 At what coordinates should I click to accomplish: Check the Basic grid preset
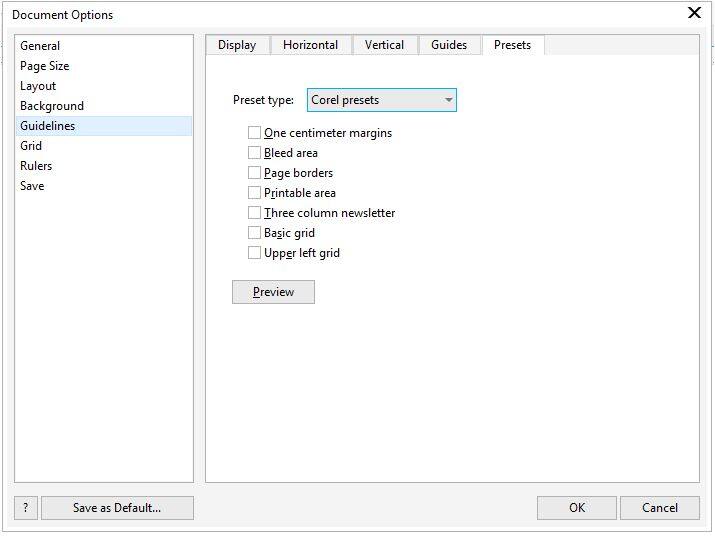255,233
